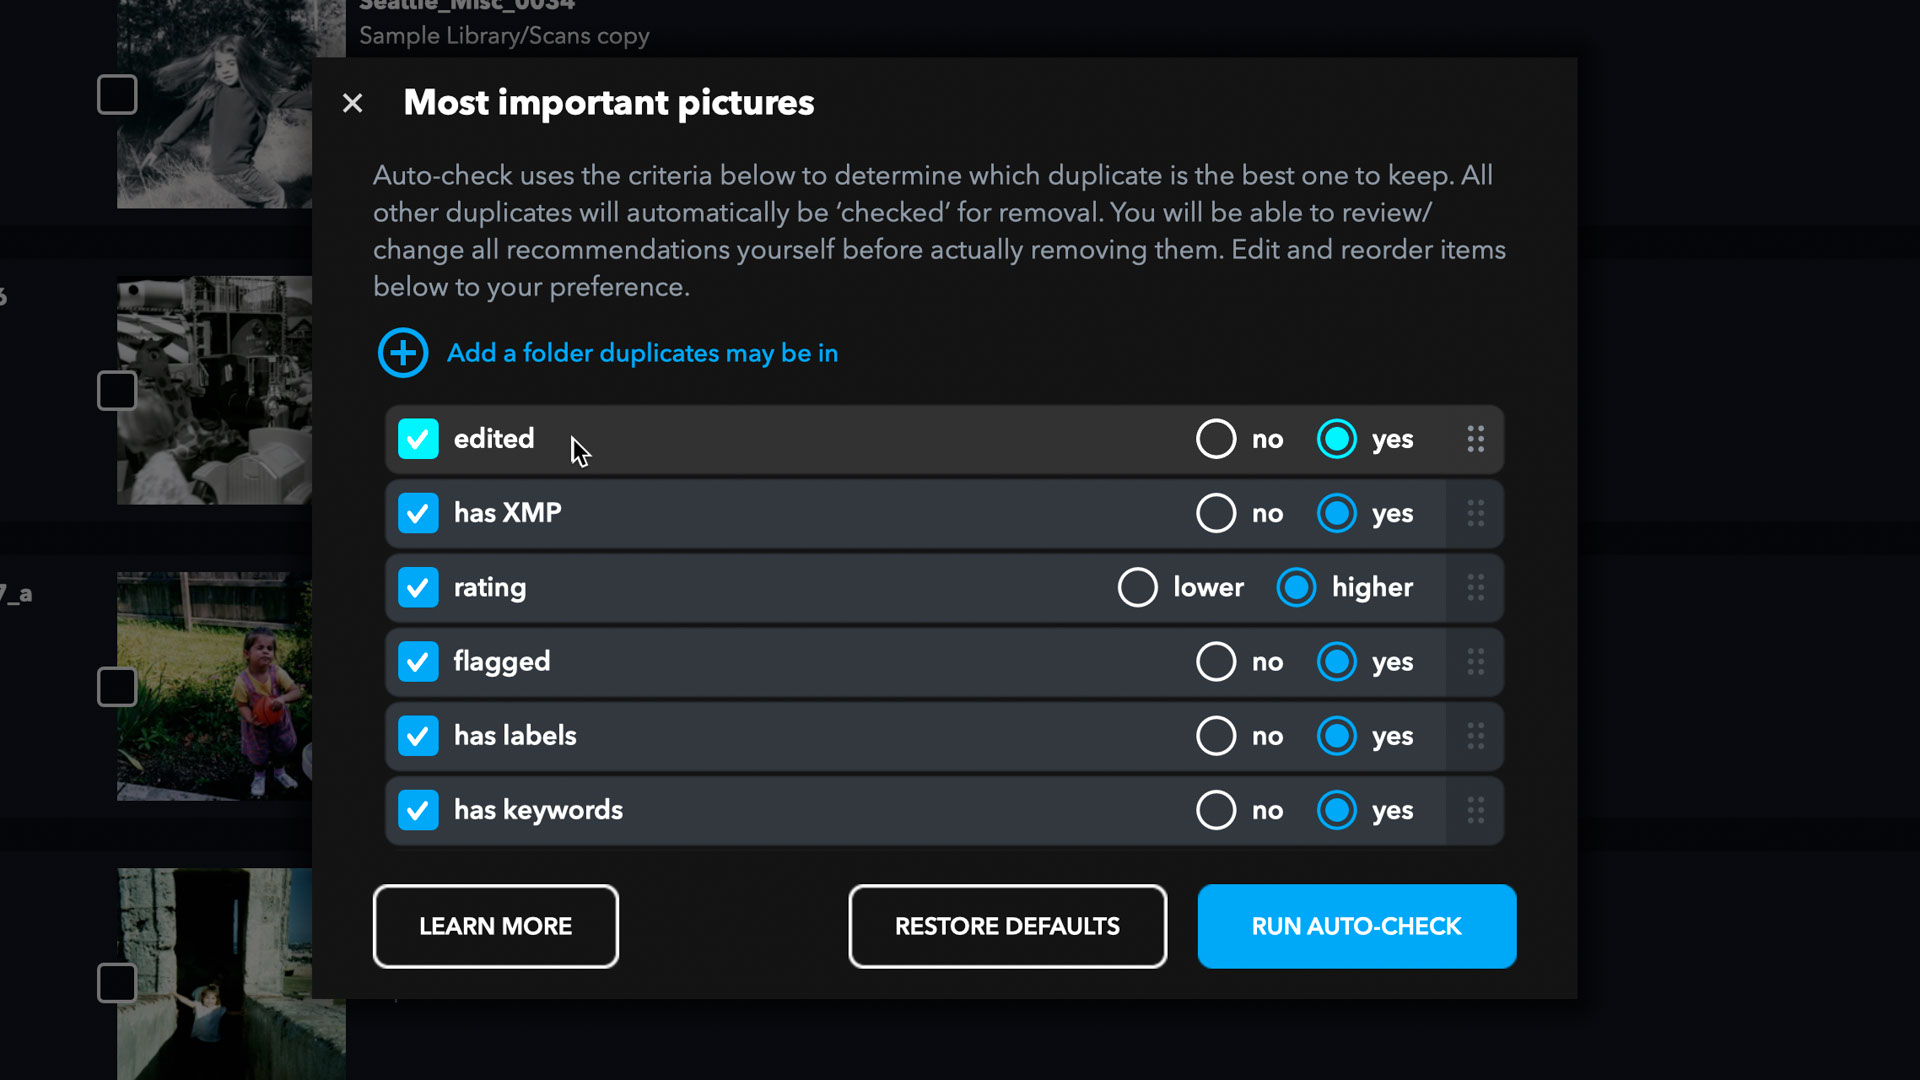
Task: Click the drag handle on the has XMP row
Action: coord(1475,513)
